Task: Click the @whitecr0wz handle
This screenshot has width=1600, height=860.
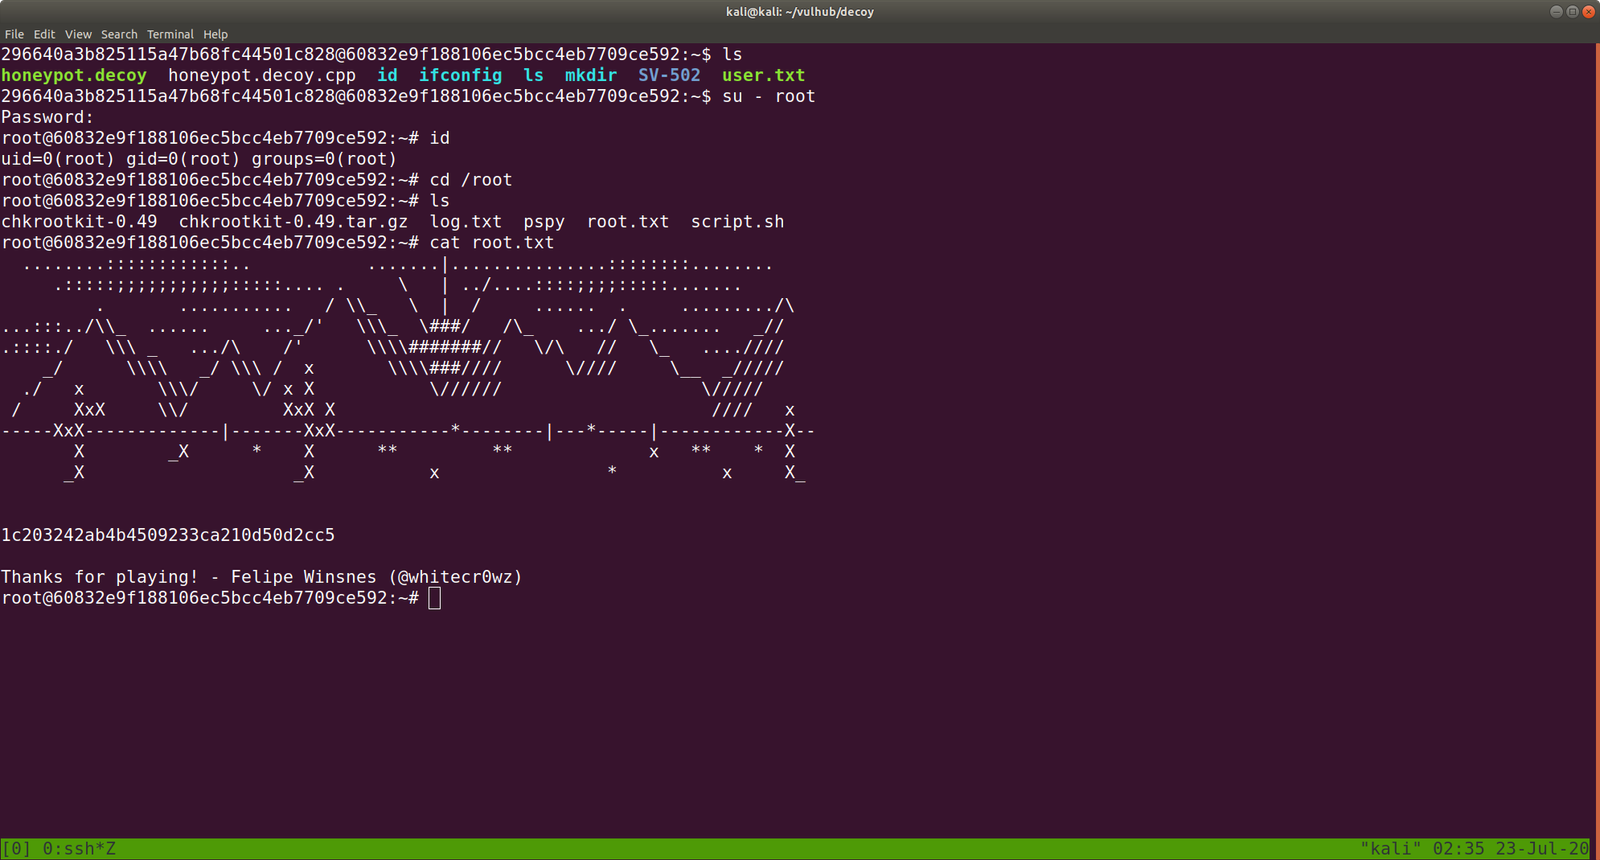Action: click(456, 577)
